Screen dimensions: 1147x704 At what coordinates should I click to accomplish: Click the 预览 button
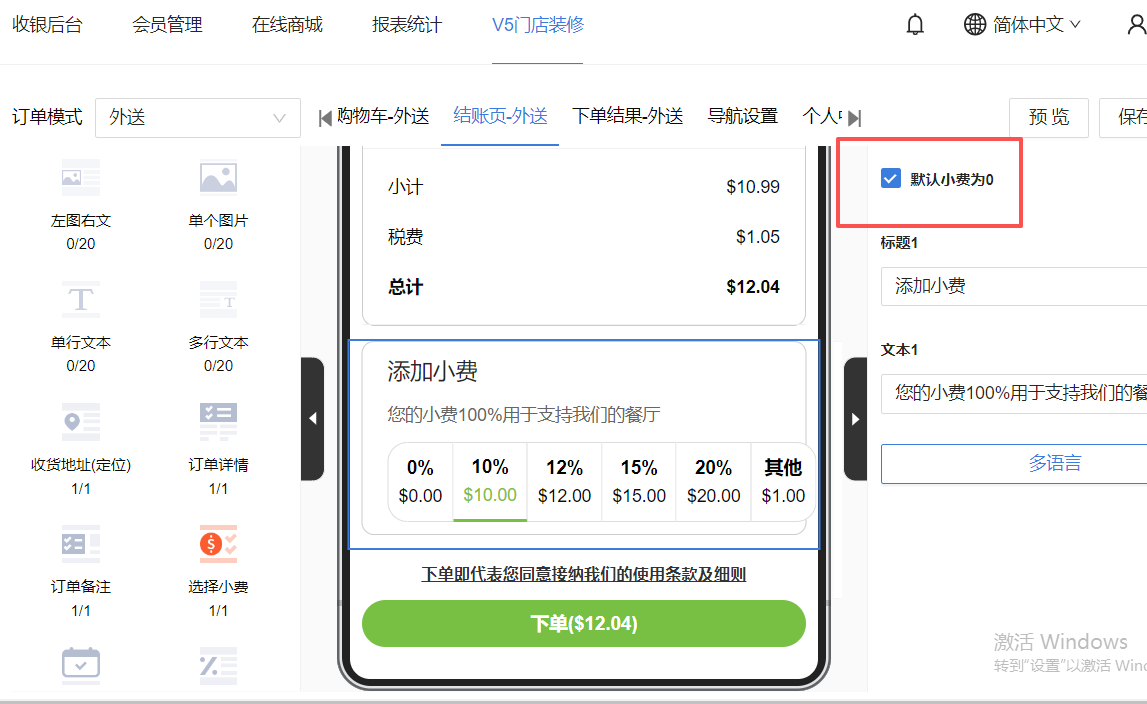1048,118
